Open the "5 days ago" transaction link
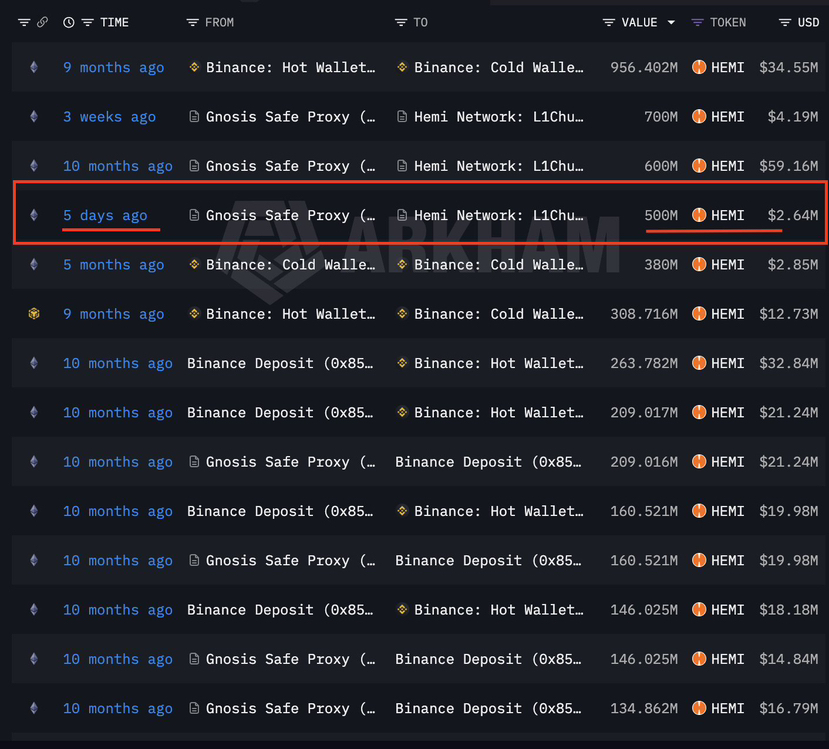This screenshot has width=829, height=749. (x=105, y=216)
